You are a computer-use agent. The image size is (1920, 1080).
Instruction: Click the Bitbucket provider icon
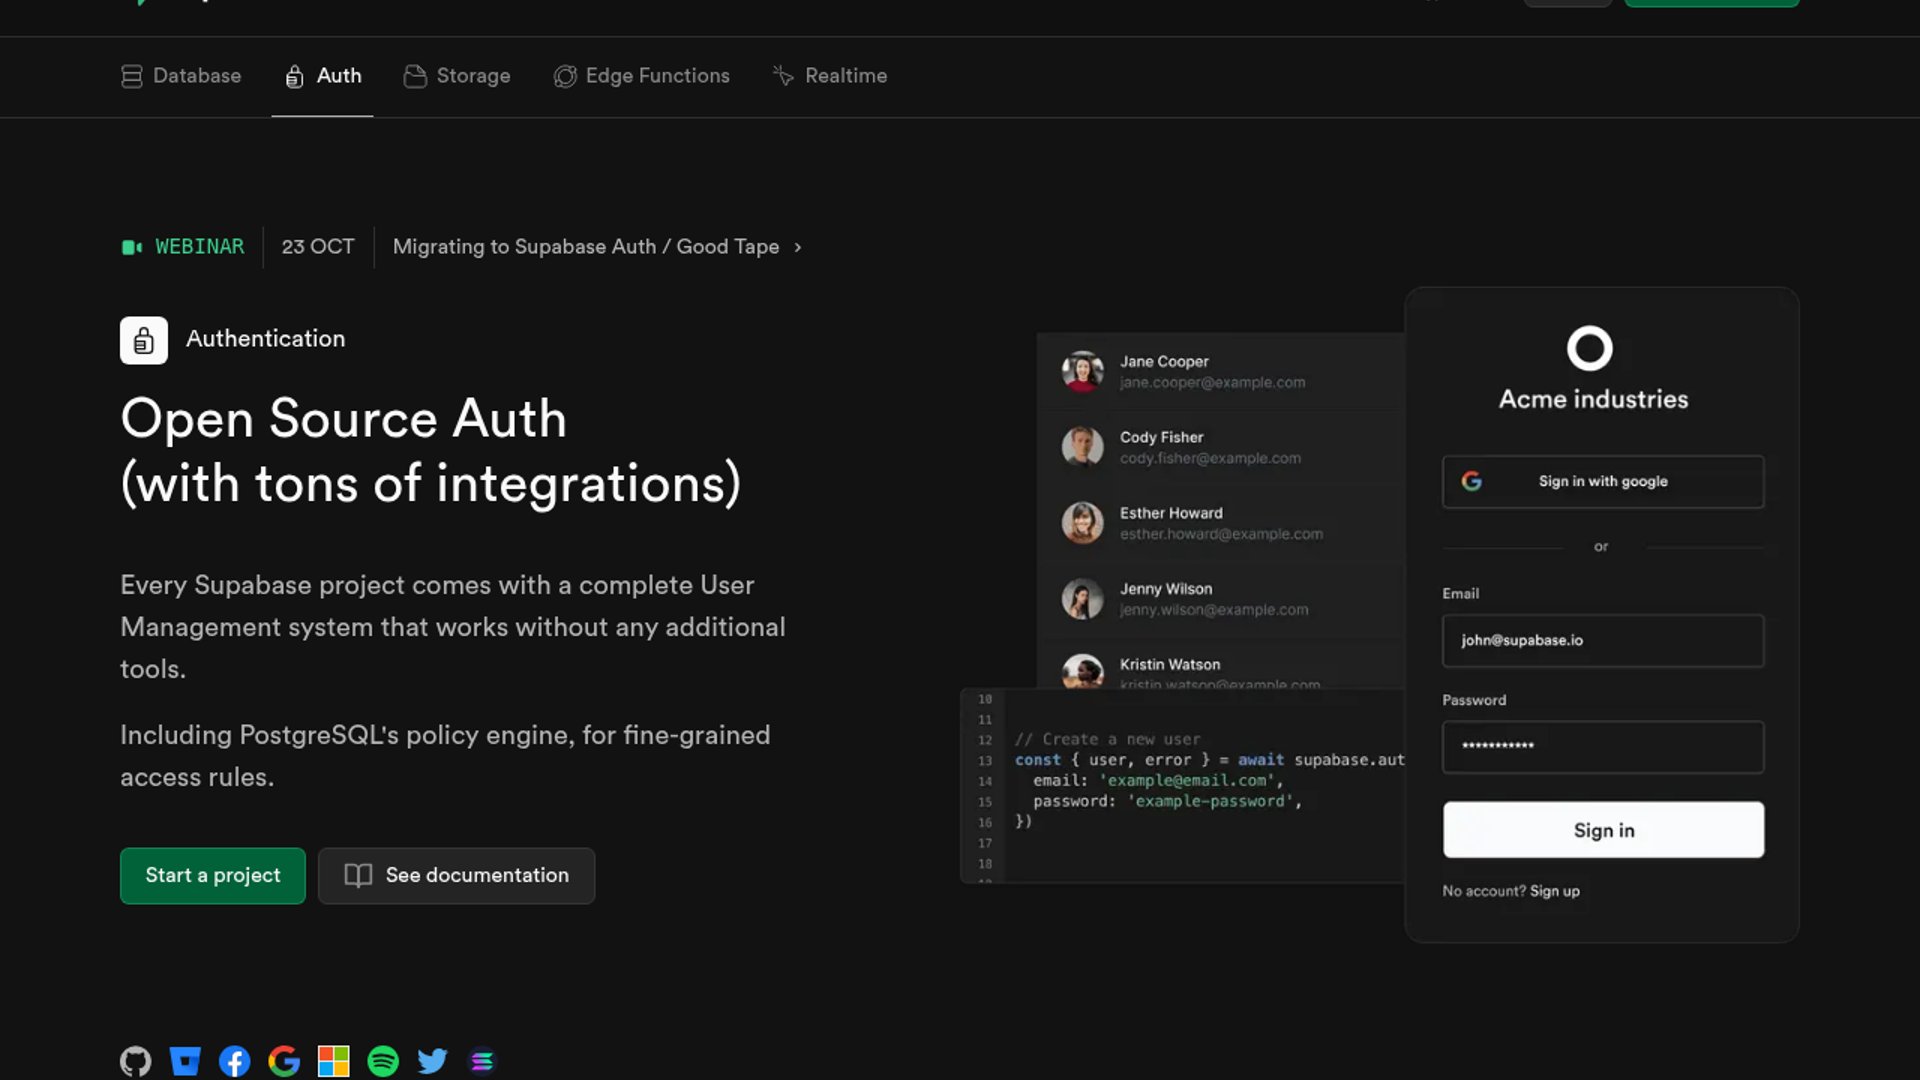point(185,1061)
